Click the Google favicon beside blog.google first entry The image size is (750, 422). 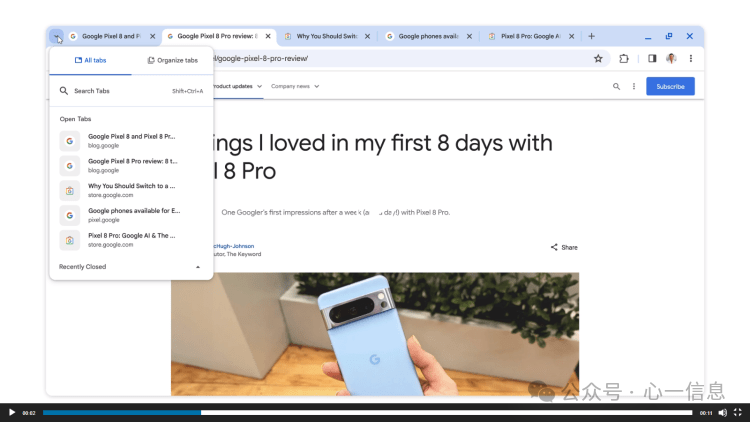(x=70, y=141)
